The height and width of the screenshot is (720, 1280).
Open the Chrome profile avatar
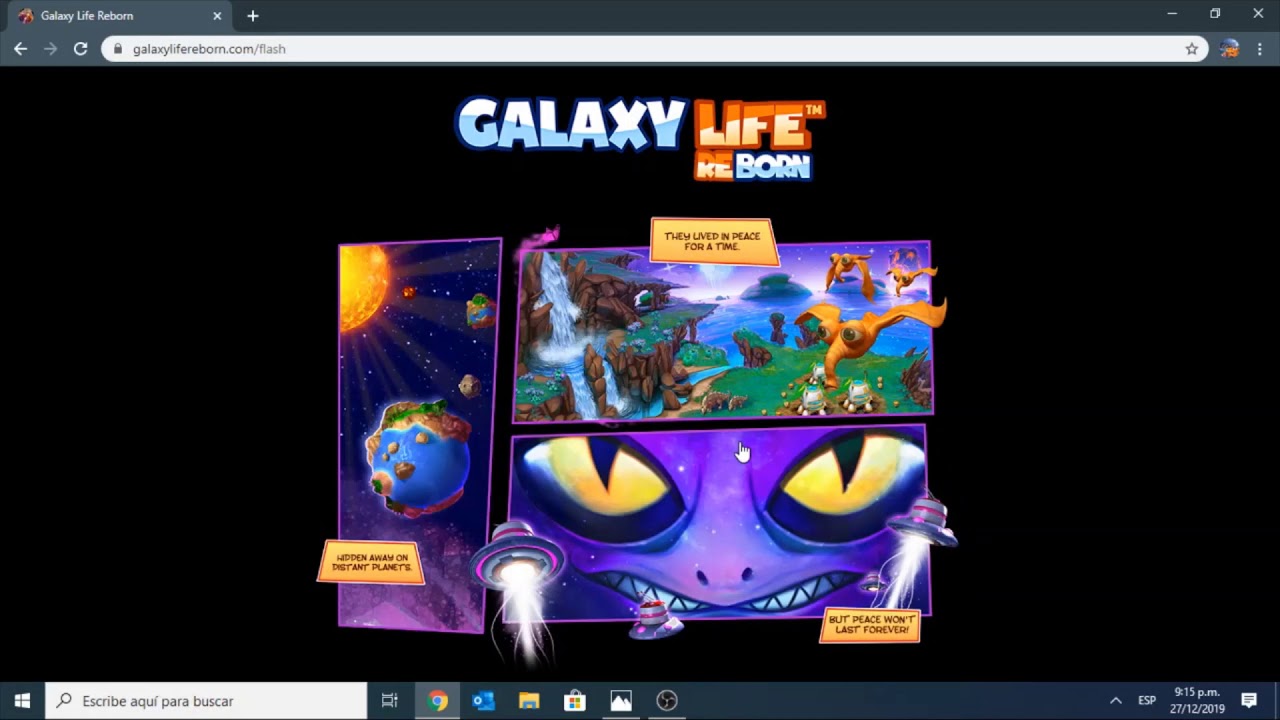(1230, 48)
